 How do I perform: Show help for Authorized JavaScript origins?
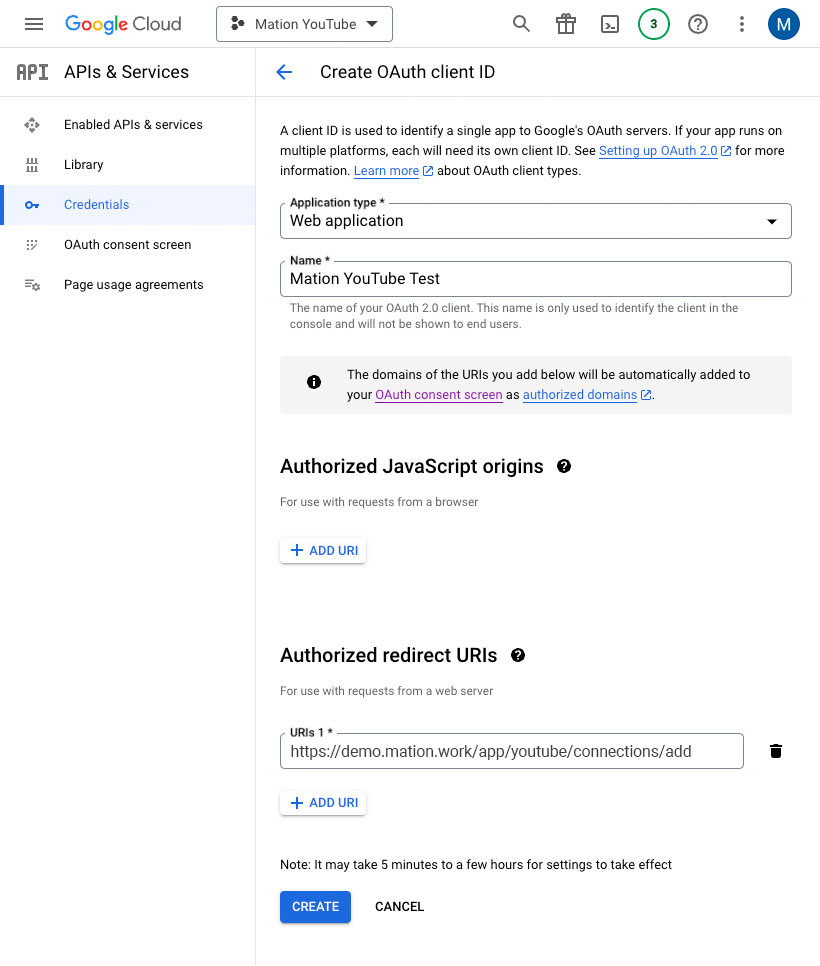click(564, 466)
